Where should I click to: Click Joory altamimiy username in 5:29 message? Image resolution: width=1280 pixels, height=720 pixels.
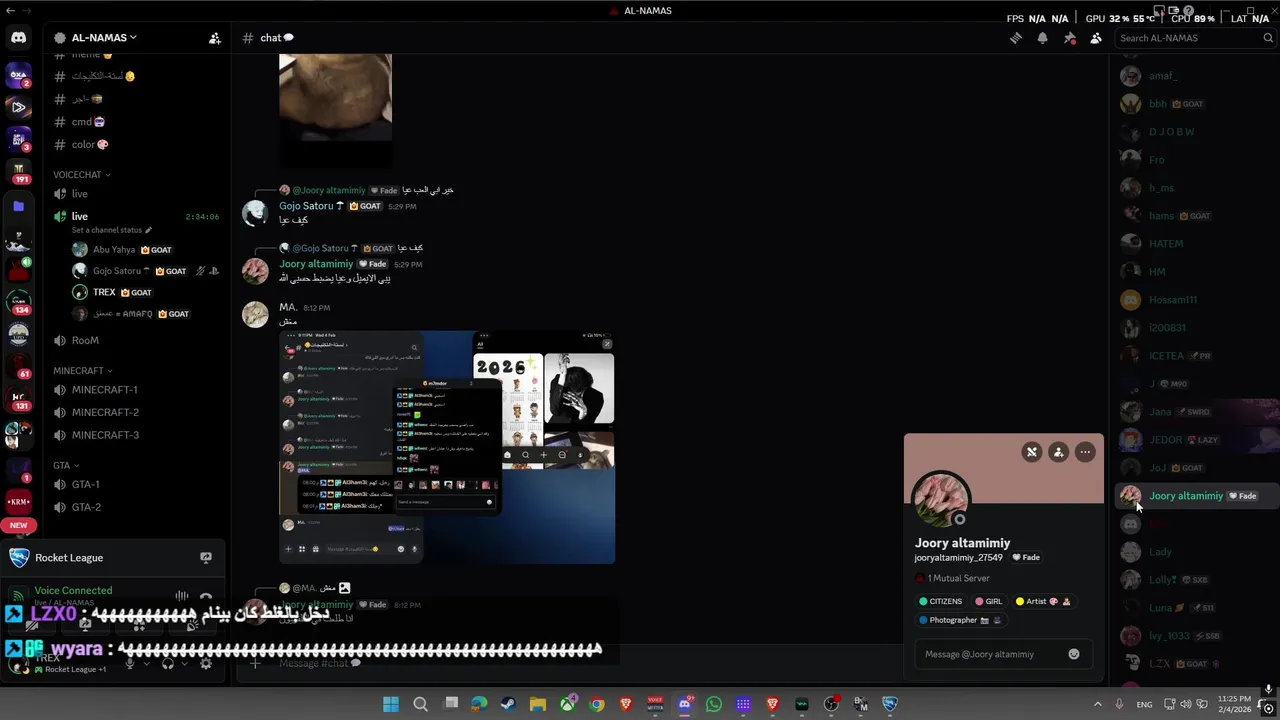click(316, 264)
